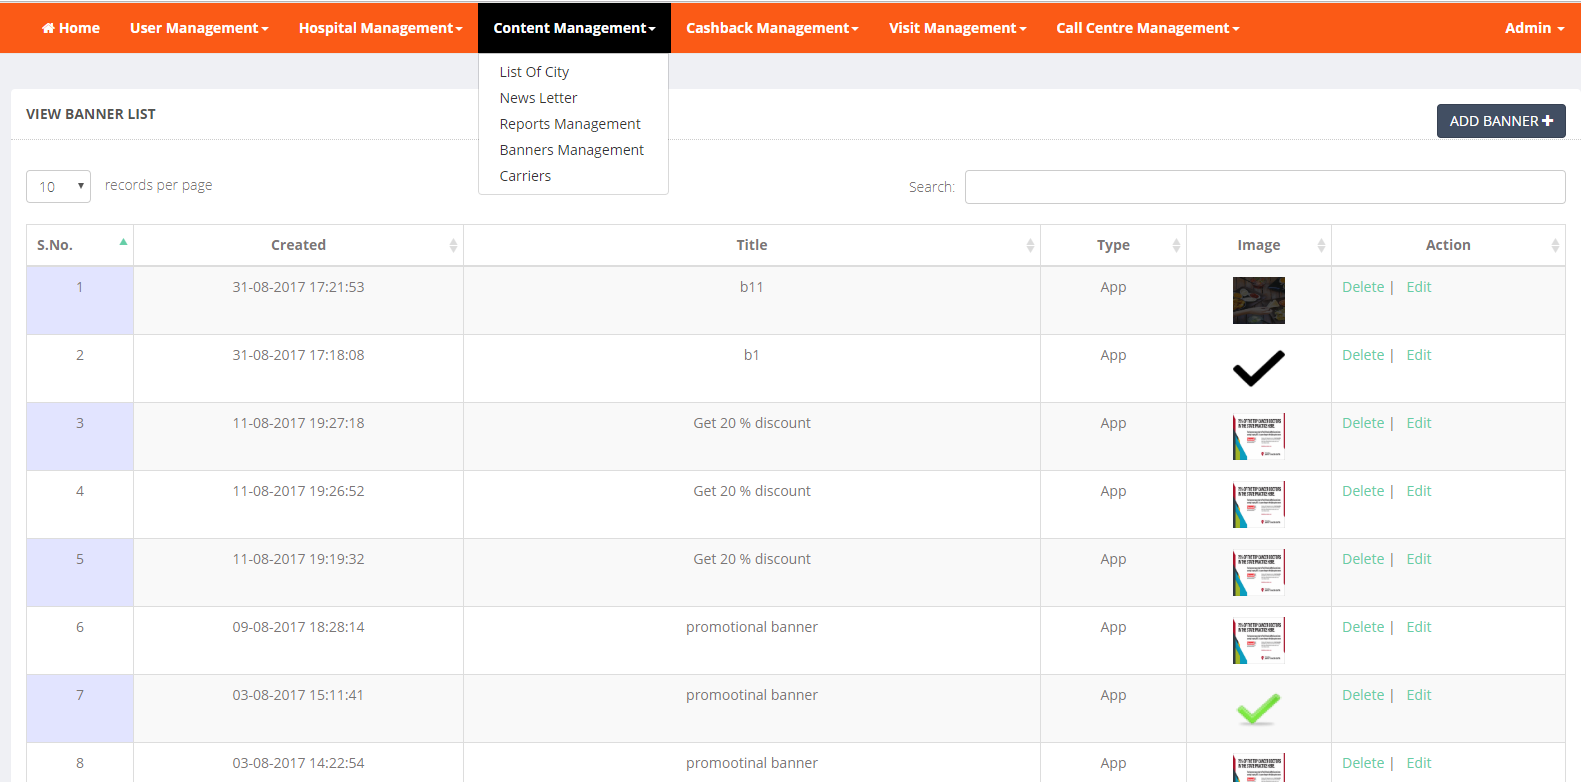Click the date 31-08-2017 17:18:08

[298, 355]
